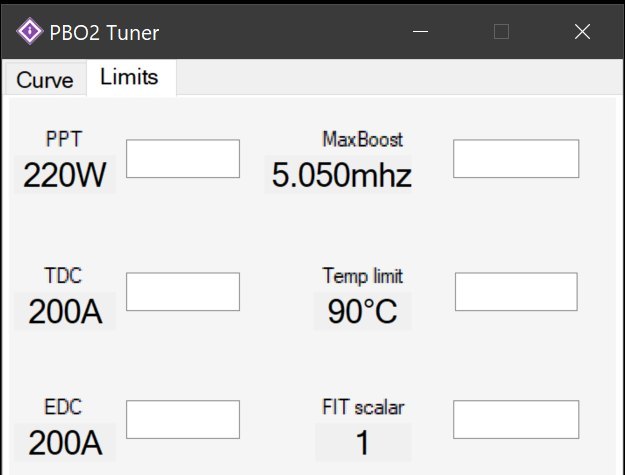Focus the TDC input field
Viewport: 625px width, 475px height.
click(x=183, y=292)
